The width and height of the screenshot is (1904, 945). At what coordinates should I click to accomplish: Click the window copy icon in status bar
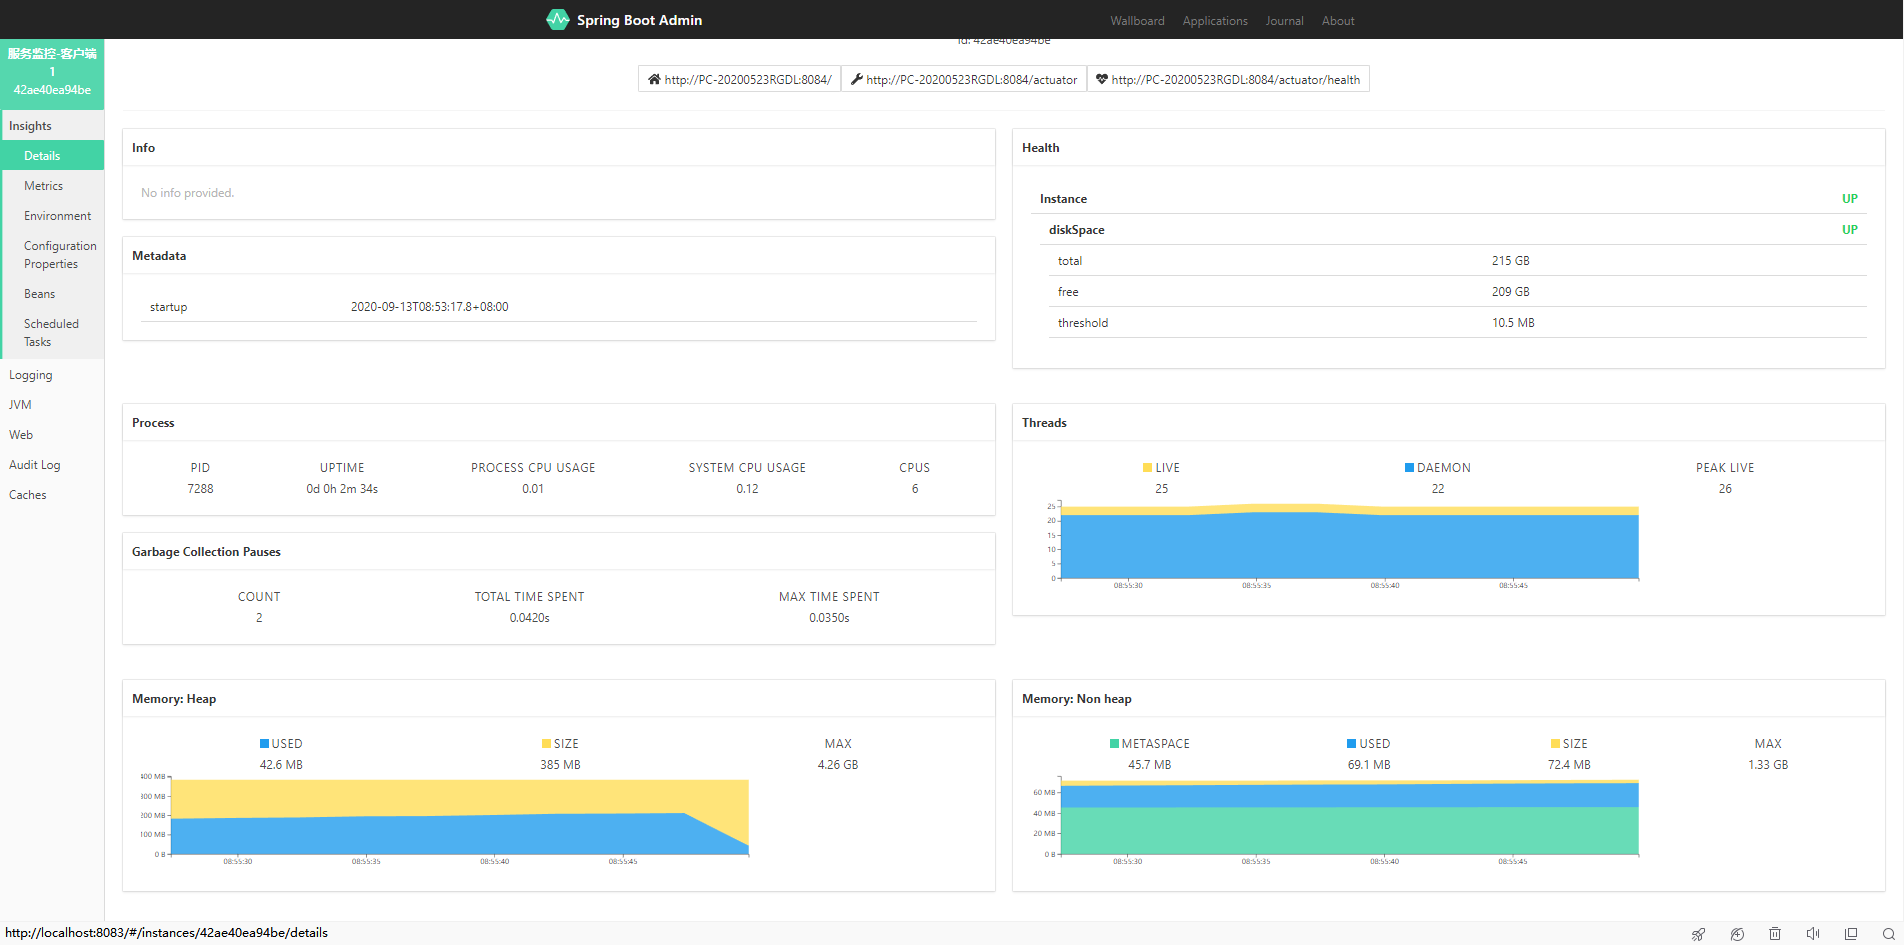pos(1851,934)
